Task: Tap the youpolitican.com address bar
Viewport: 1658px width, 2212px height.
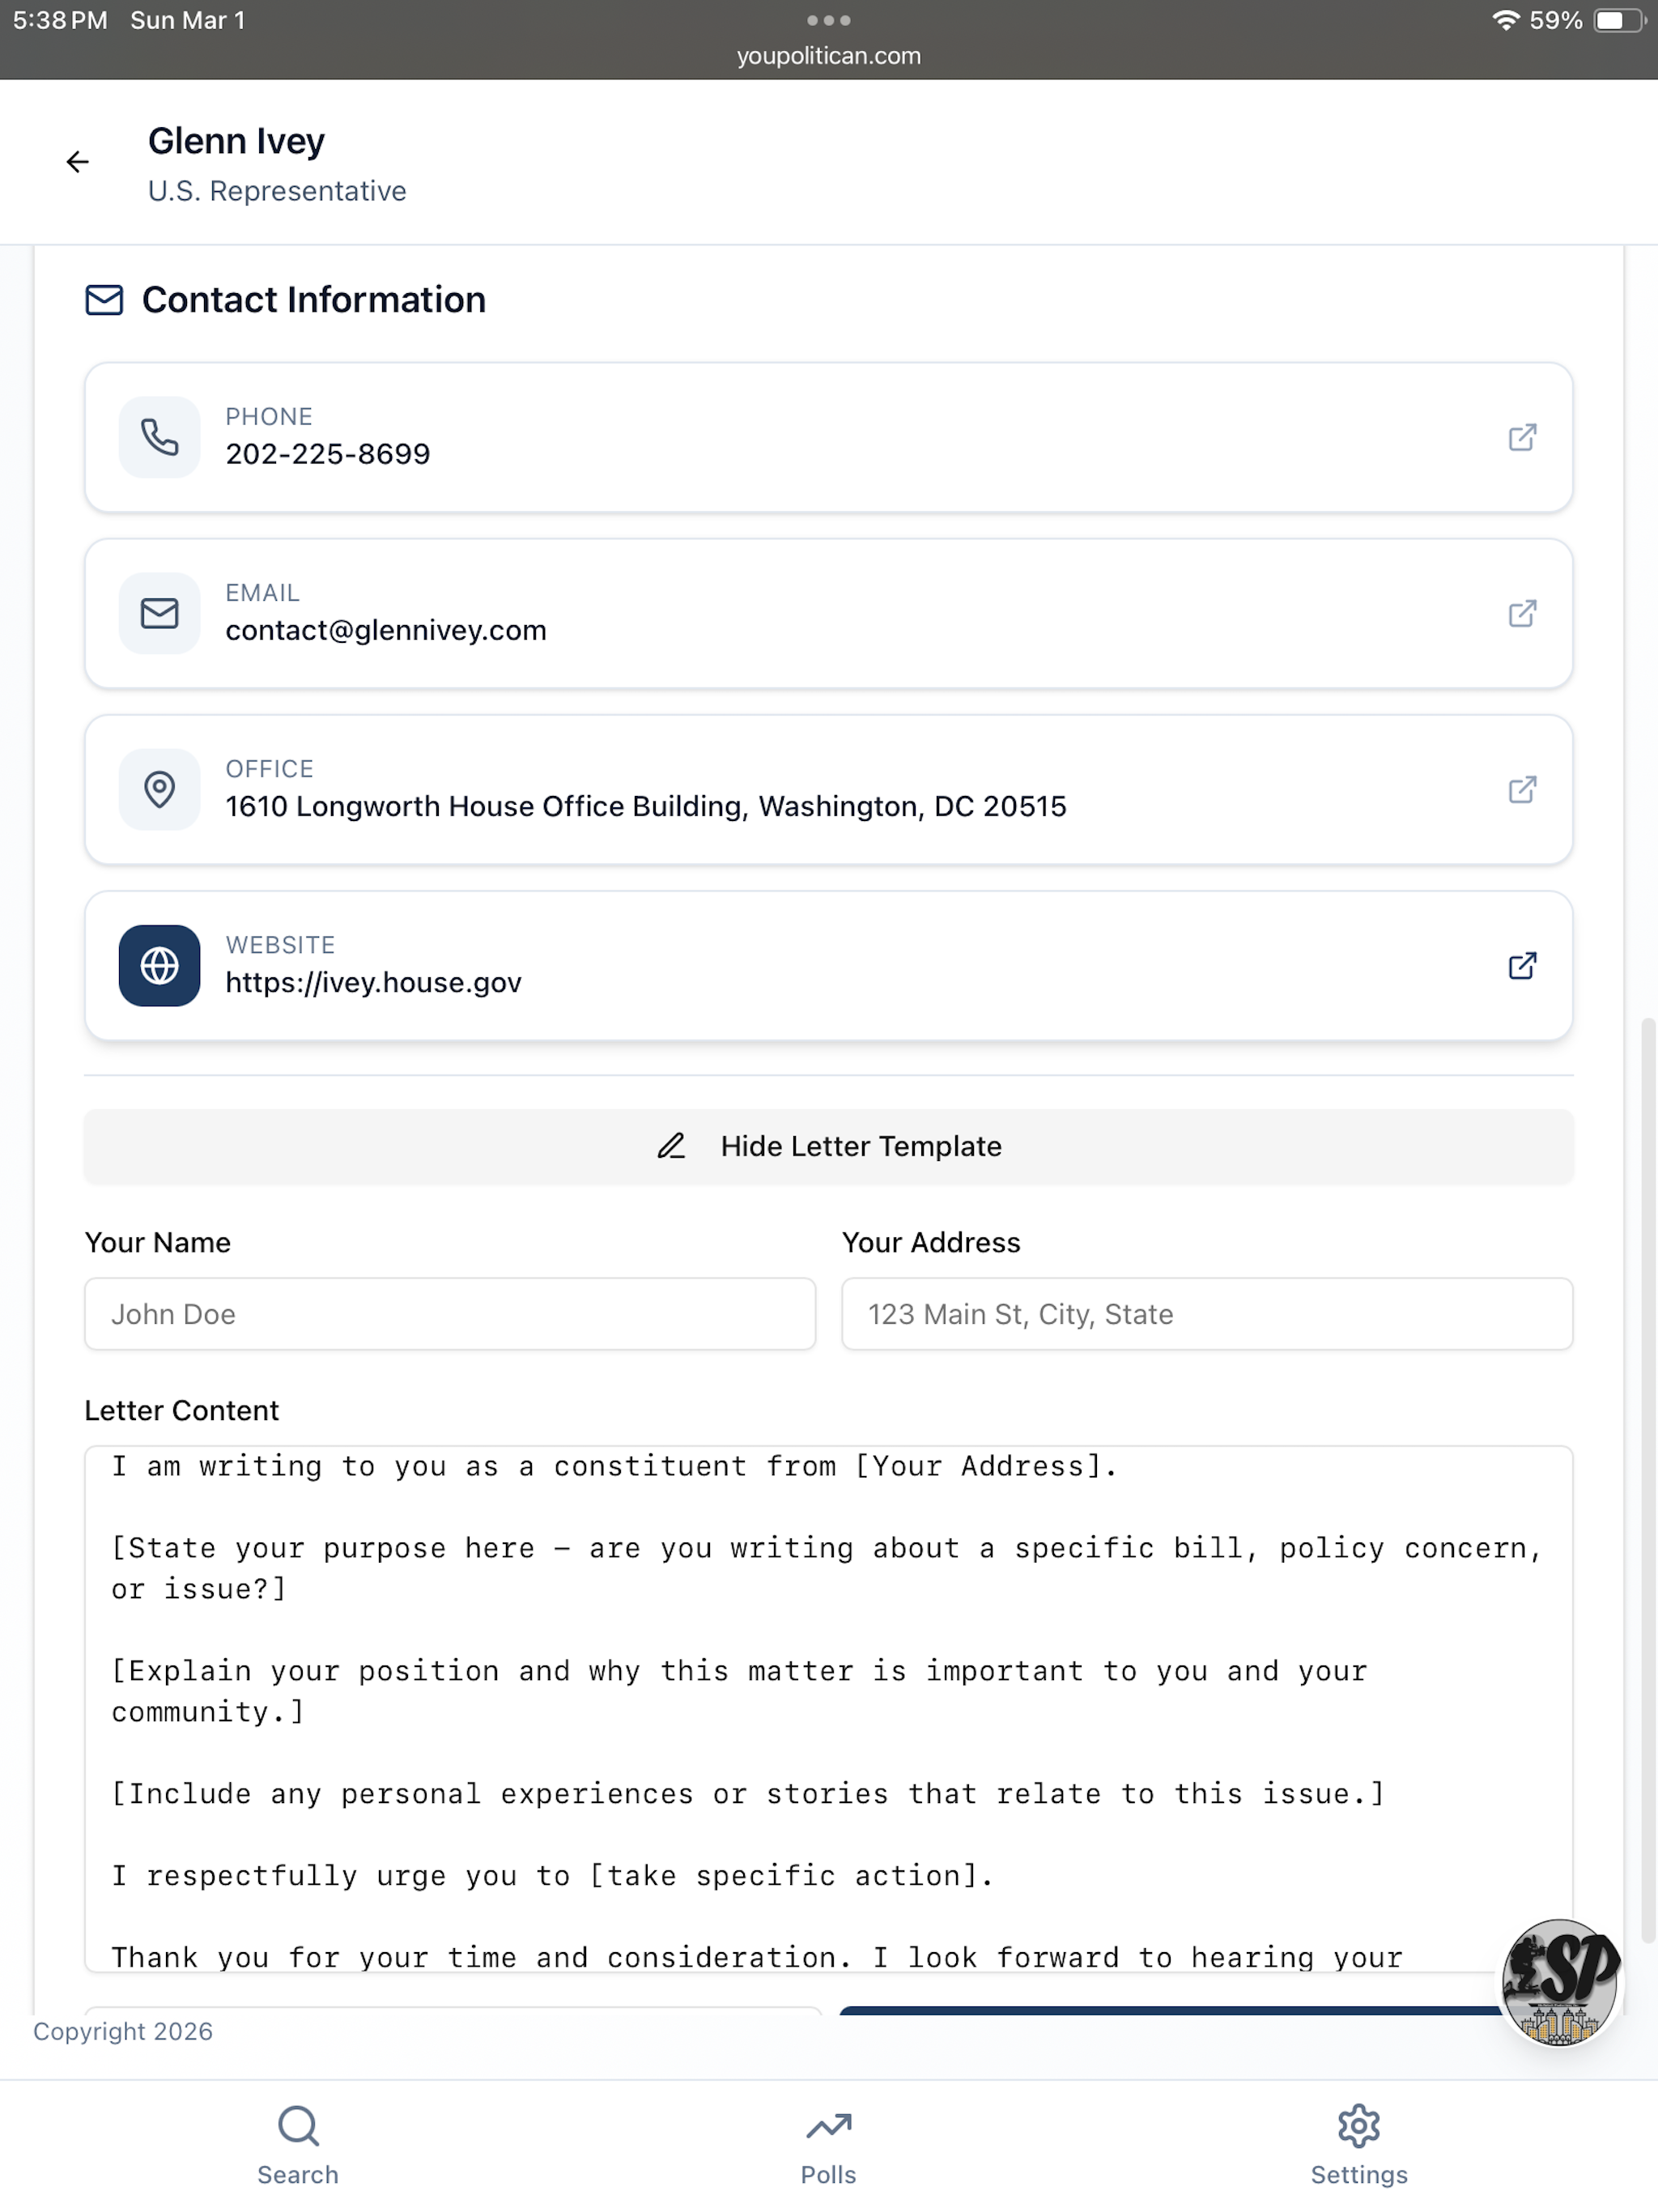Action: (828, 56)
